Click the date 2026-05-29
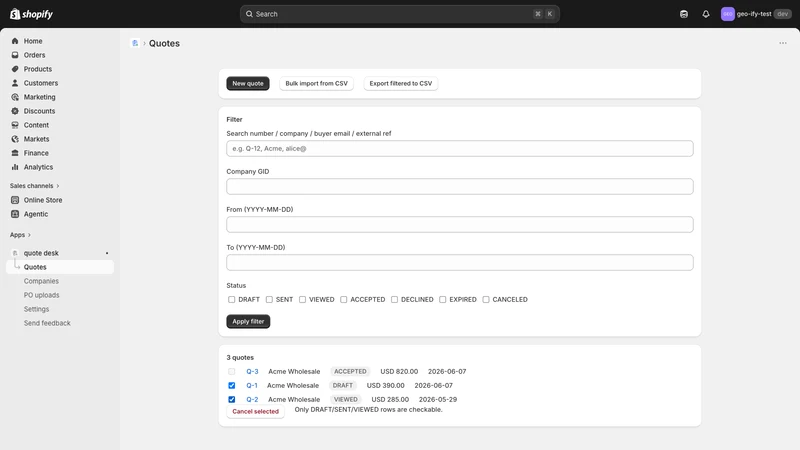 click(438, 399)
